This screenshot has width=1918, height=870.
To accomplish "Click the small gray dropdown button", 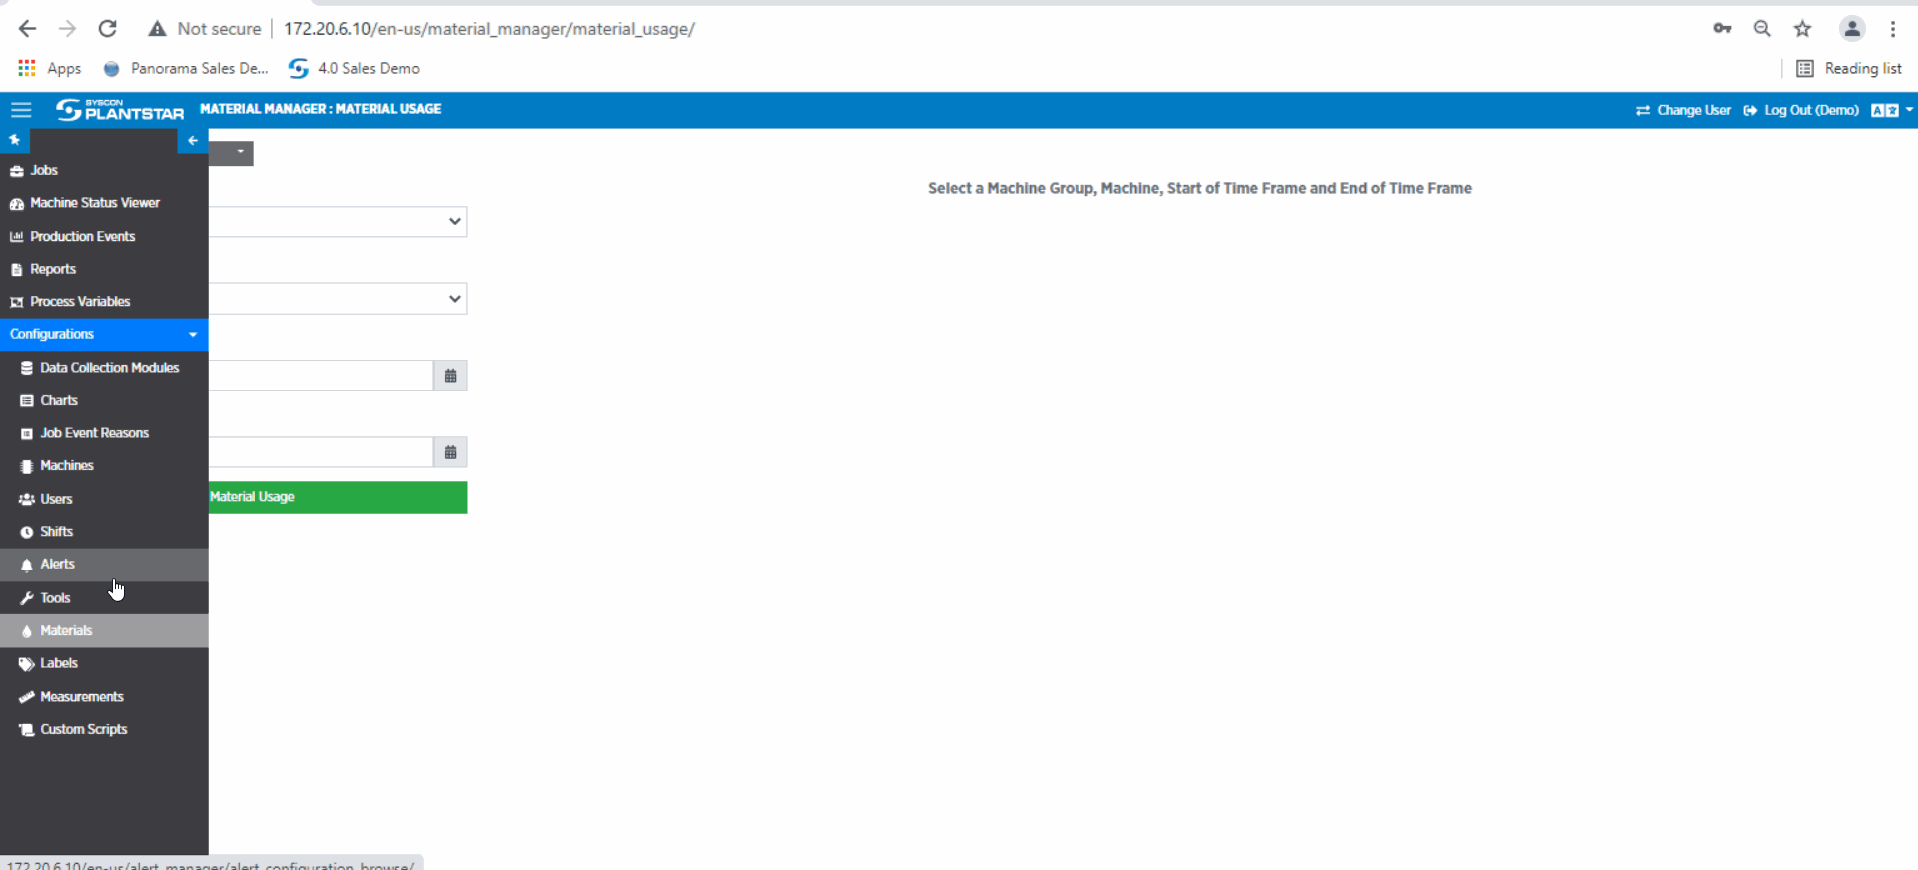I will click(x=231, y=152).
